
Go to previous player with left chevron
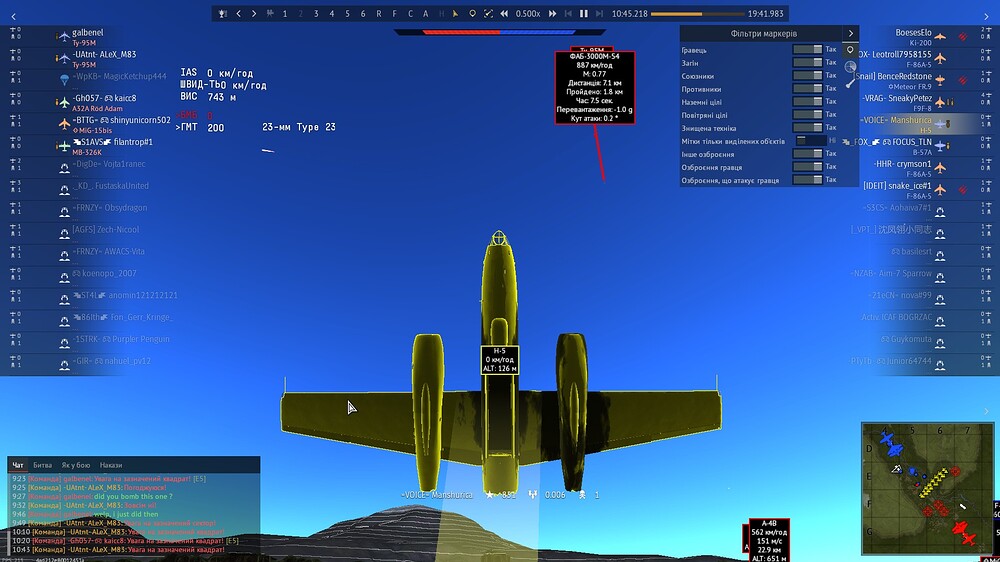pos(239,13)
